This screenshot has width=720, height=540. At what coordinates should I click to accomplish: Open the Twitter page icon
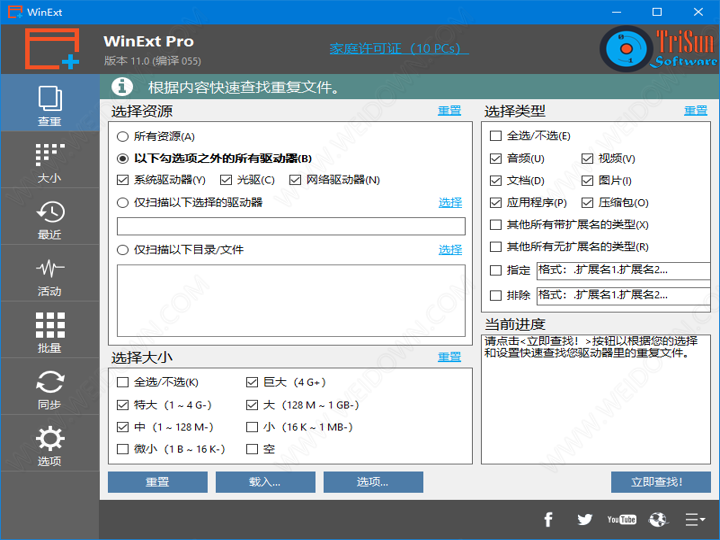coord(585,520)
